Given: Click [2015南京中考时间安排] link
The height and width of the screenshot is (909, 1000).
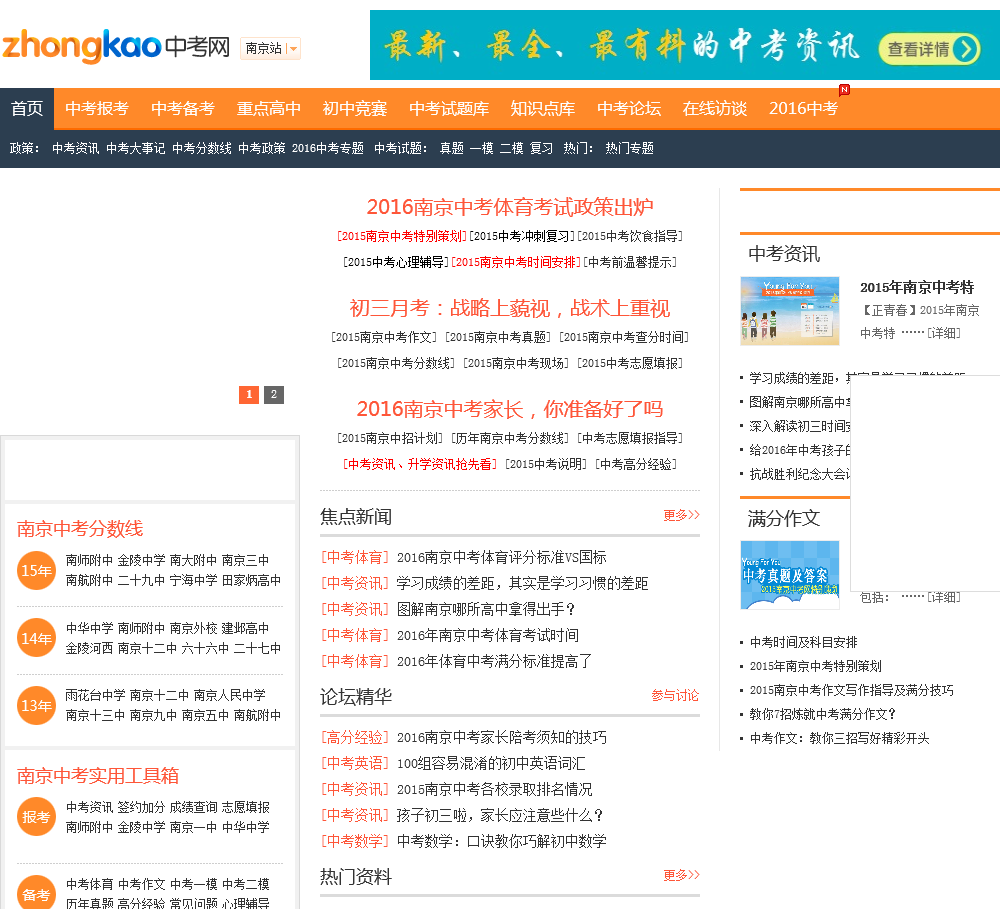Looking at the screenshot, I should pyautogui.click(x=516, y=262).
